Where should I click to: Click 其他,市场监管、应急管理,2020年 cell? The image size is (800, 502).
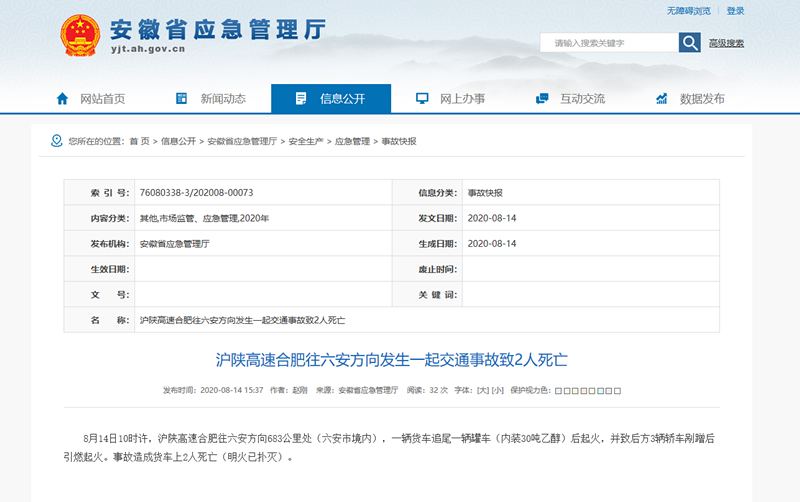[204, 218]
